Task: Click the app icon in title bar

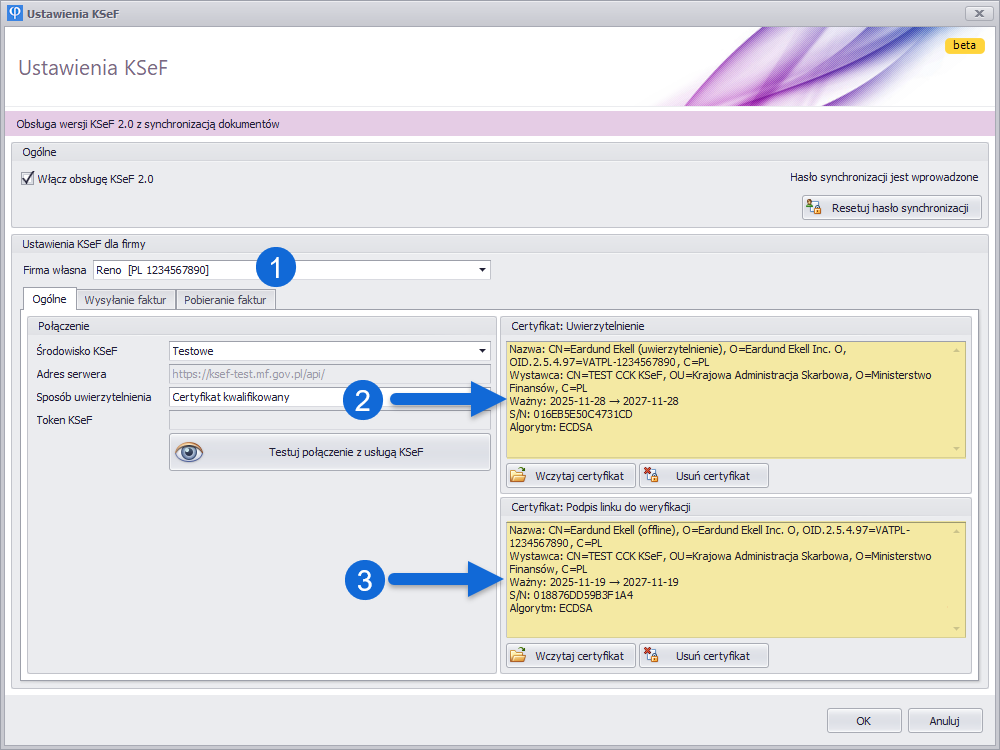Action: (x=14, y=13)
